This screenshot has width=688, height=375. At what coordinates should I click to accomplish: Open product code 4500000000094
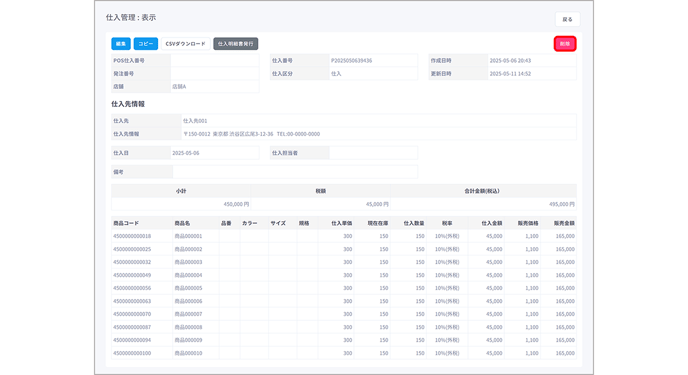[x=132, y=340]
